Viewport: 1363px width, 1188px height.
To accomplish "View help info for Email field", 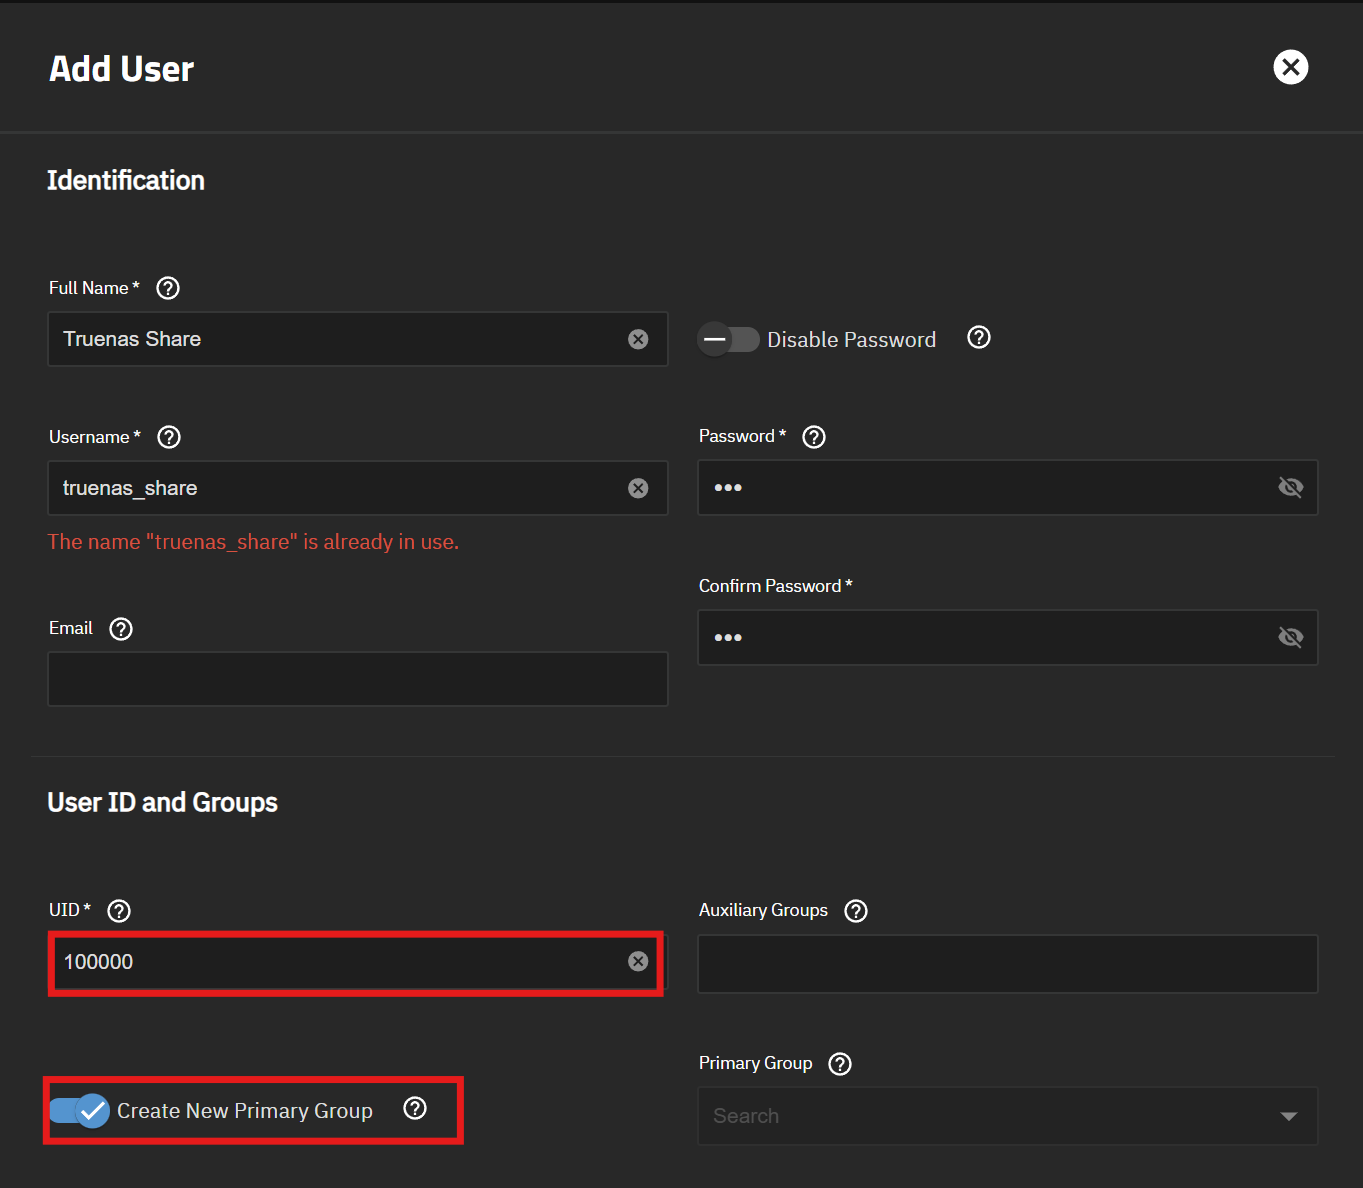I will click(x=121, y=629).
